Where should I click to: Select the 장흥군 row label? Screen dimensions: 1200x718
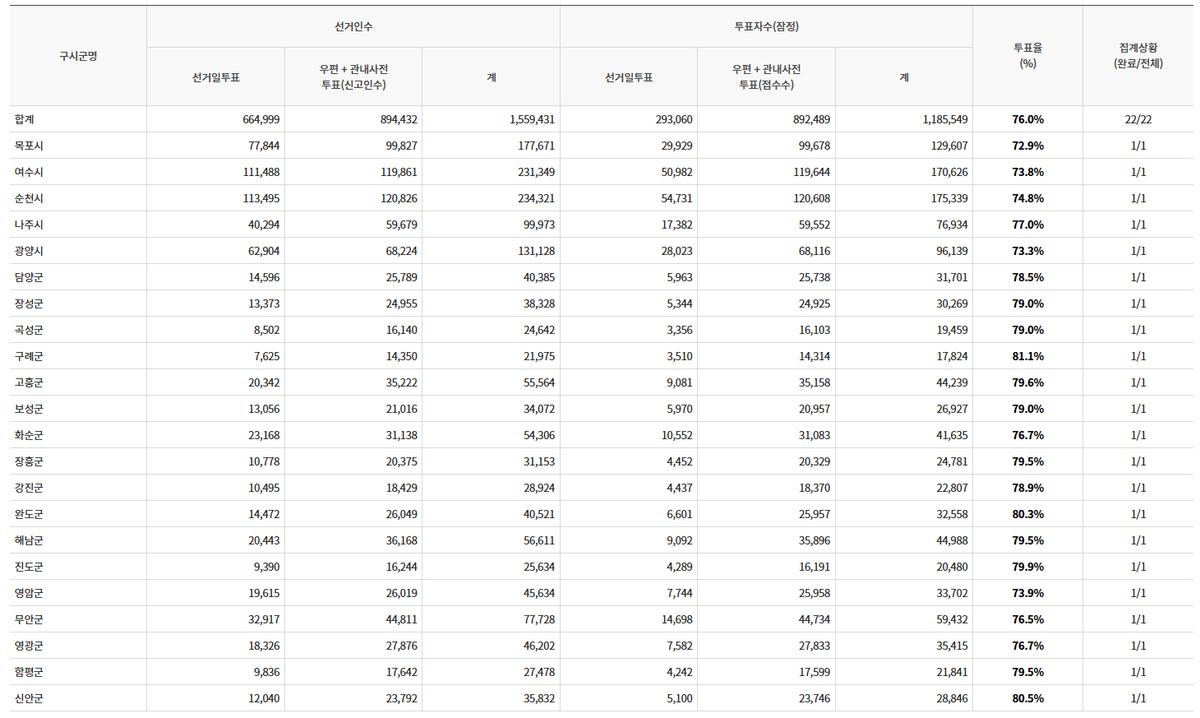(29, 462)
